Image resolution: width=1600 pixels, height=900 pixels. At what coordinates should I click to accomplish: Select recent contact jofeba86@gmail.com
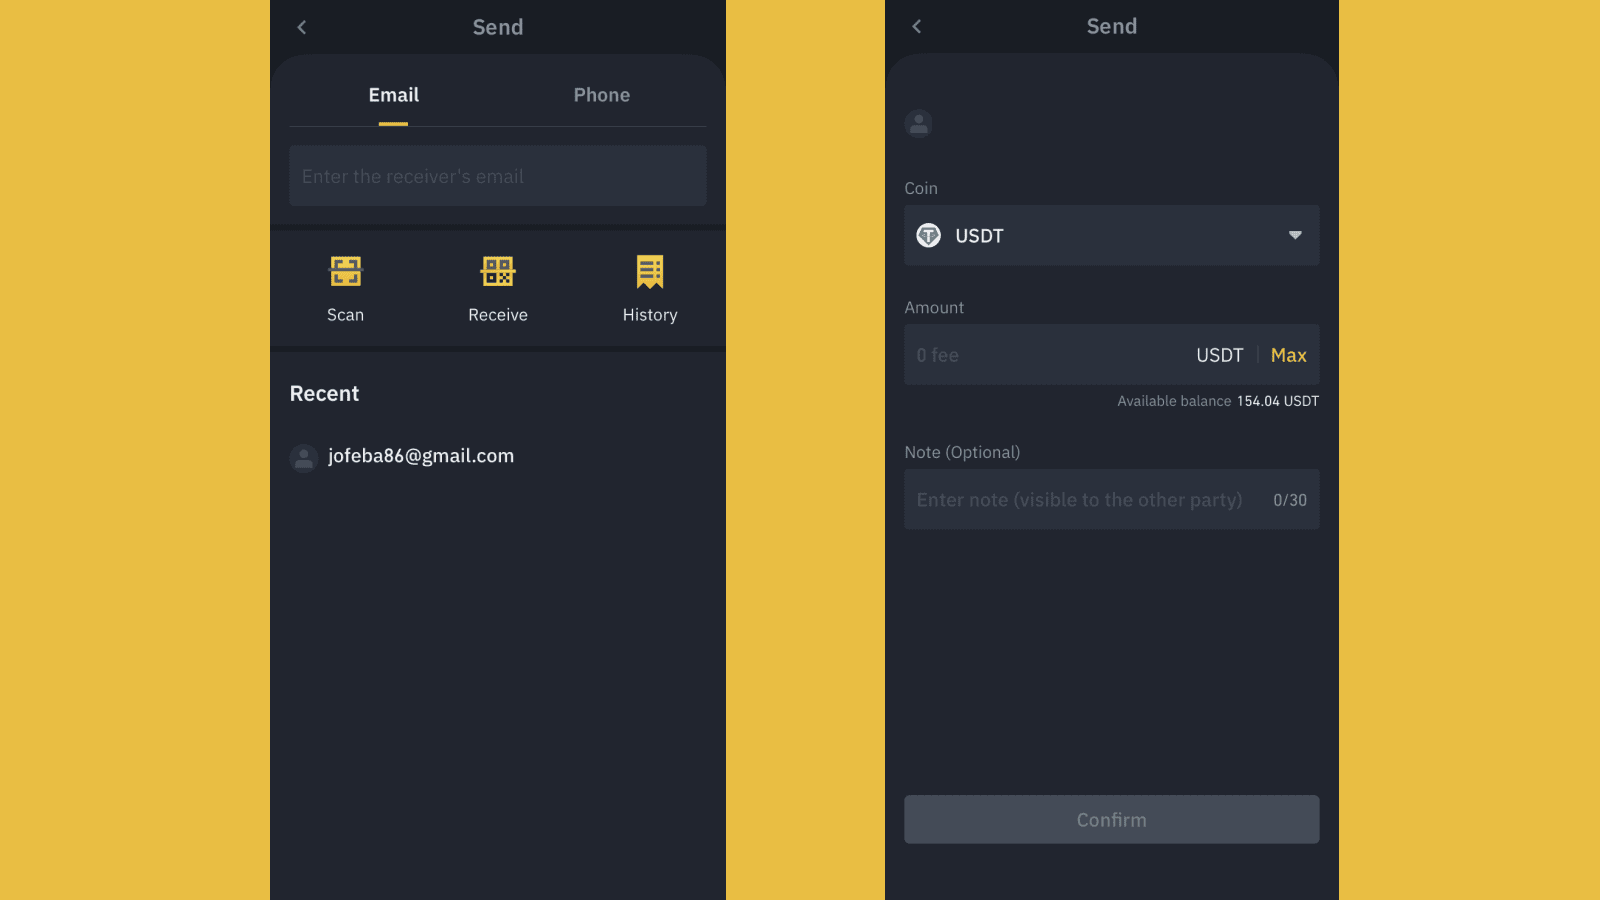click(x=421, y=456)
